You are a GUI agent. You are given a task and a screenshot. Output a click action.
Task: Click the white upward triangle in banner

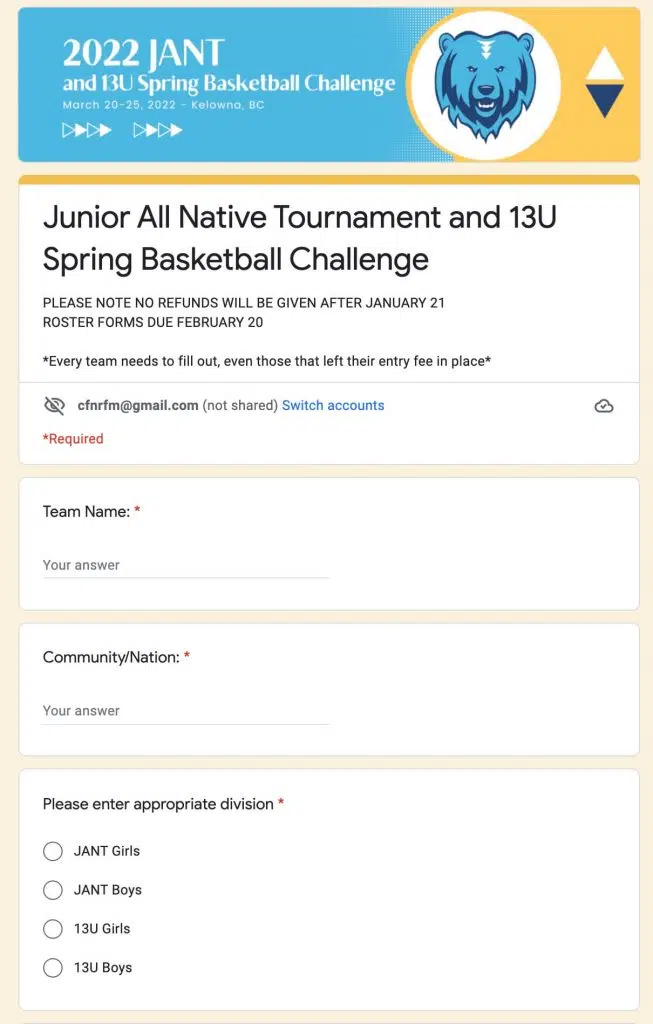pos(604,63)
